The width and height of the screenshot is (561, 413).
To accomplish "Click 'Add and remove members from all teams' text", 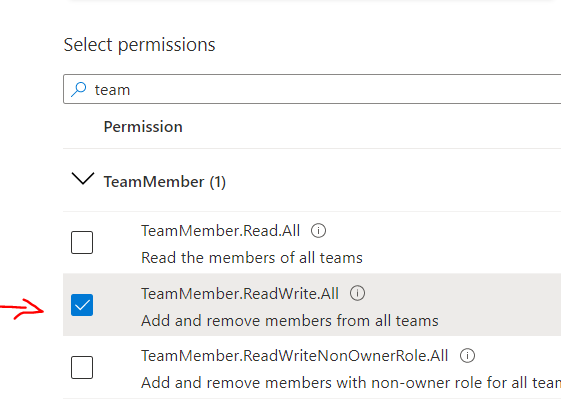I will pos(290,321).
